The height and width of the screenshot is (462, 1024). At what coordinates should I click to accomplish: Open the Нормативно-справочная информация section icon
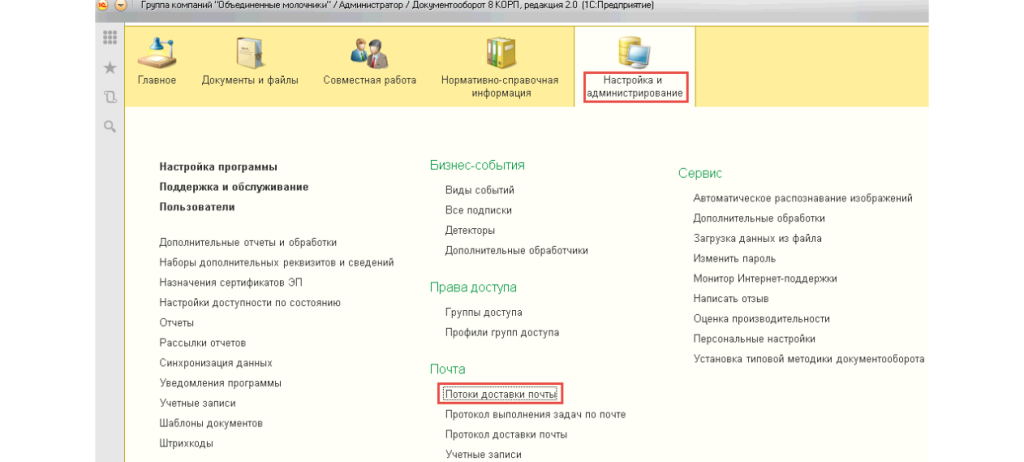click(x=501, y=56)
